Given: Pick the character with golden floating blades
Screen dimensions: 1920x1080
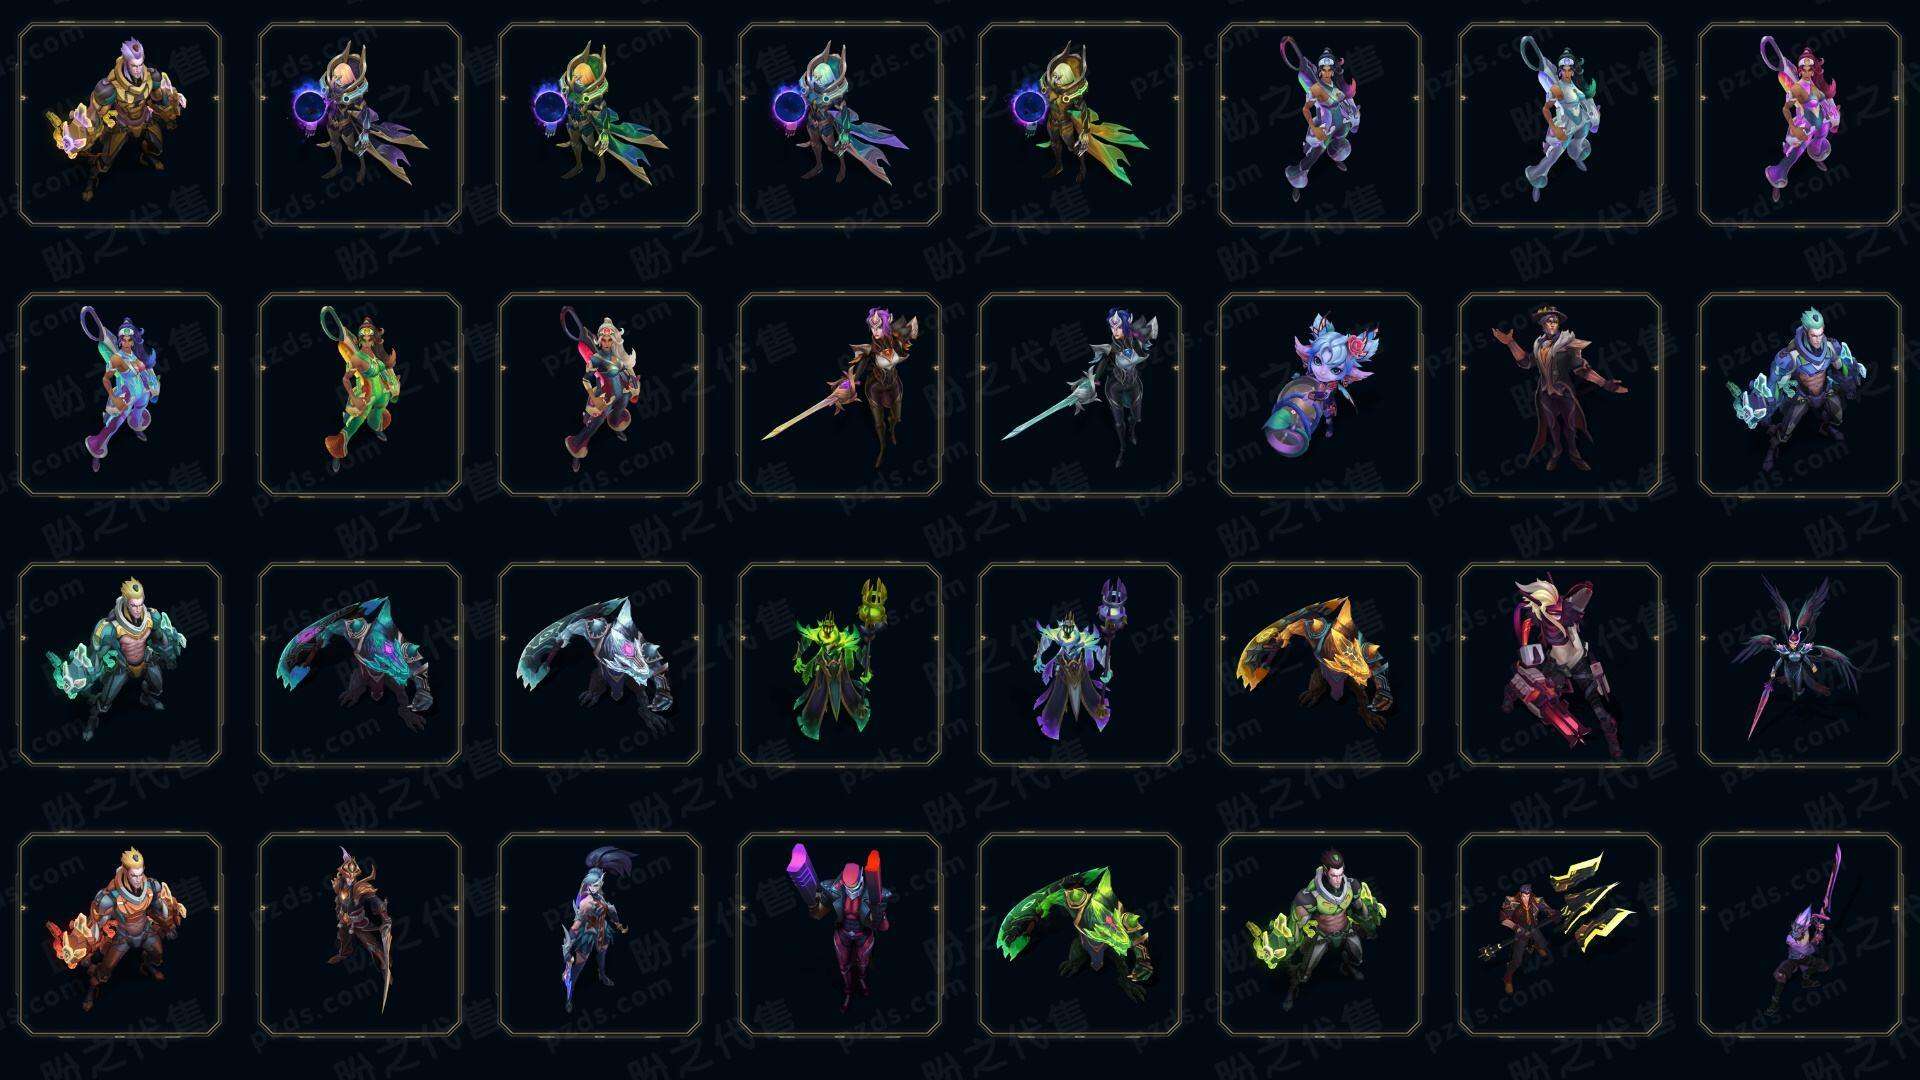Looking at the screenshot, I should coord(1560,934).
